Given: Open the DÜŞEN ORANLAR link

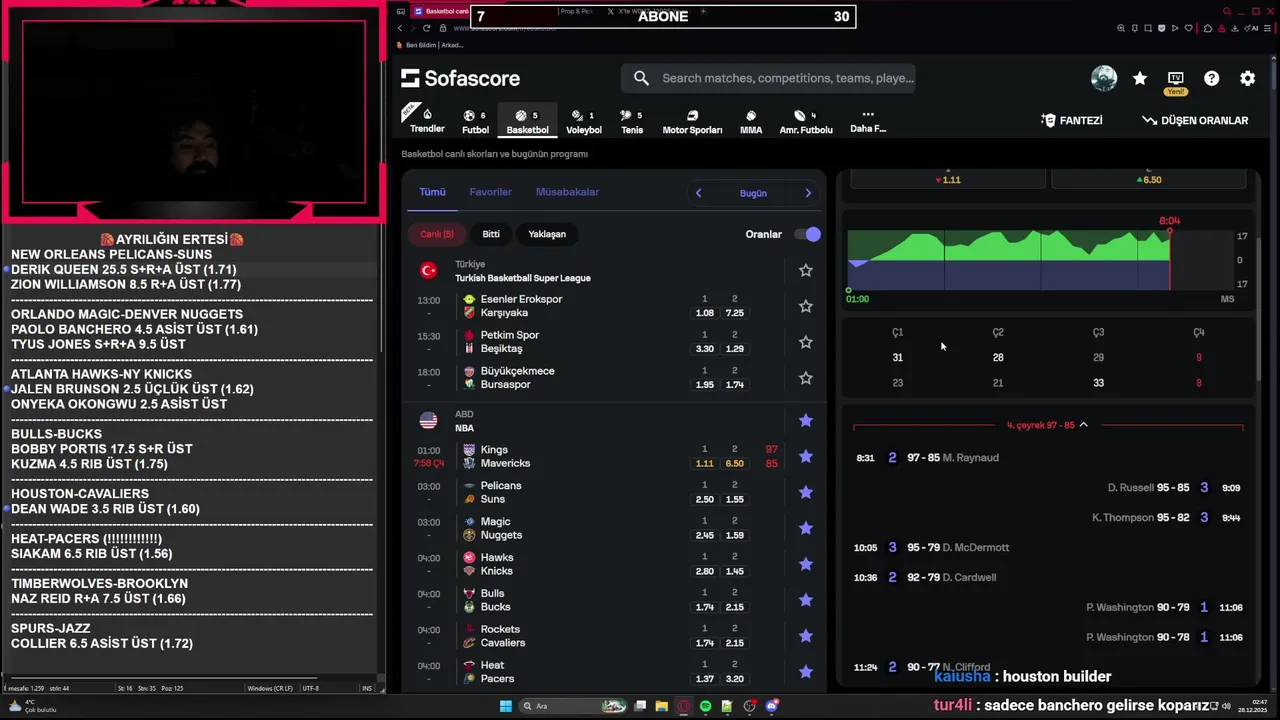Looking at the screenshot, I should 1195,120.
